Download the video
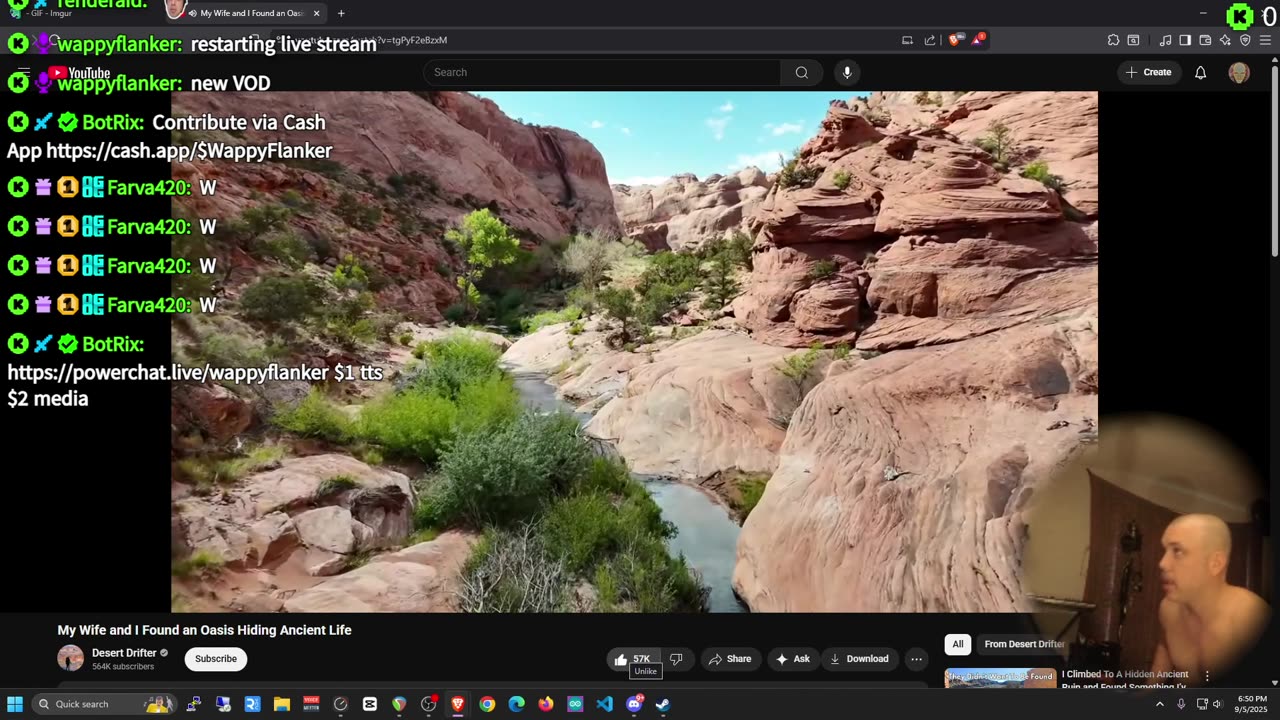The image size is (1280, 720). point(859,659)
